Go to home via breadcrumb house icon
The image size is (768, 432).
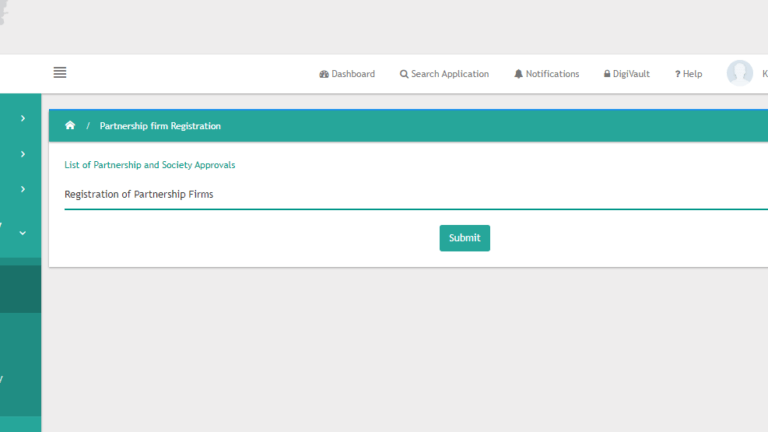[x=70, y=126]
